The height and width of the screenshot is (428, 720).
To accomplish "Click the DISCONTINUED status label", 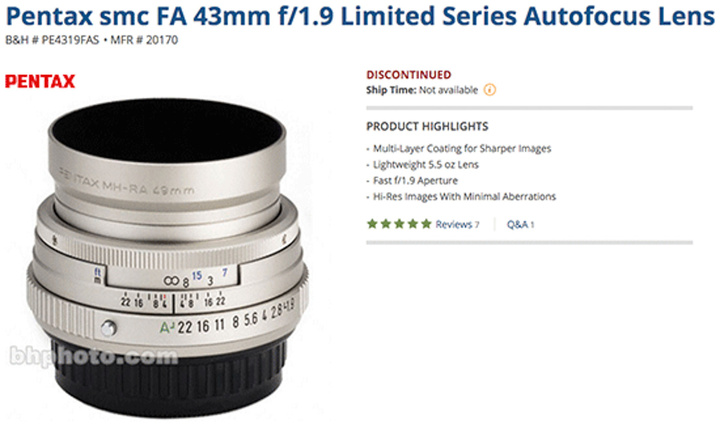I will pos(409,74).
